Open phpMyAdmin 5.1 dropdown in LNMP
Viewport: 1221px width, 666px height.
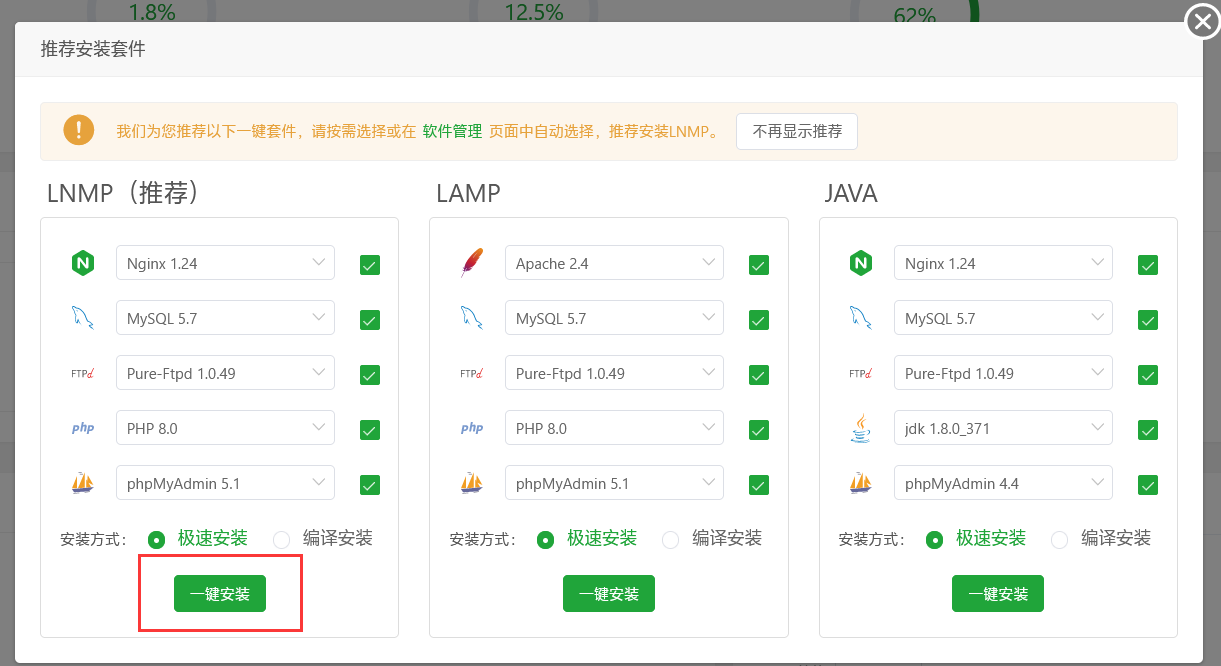225,483
